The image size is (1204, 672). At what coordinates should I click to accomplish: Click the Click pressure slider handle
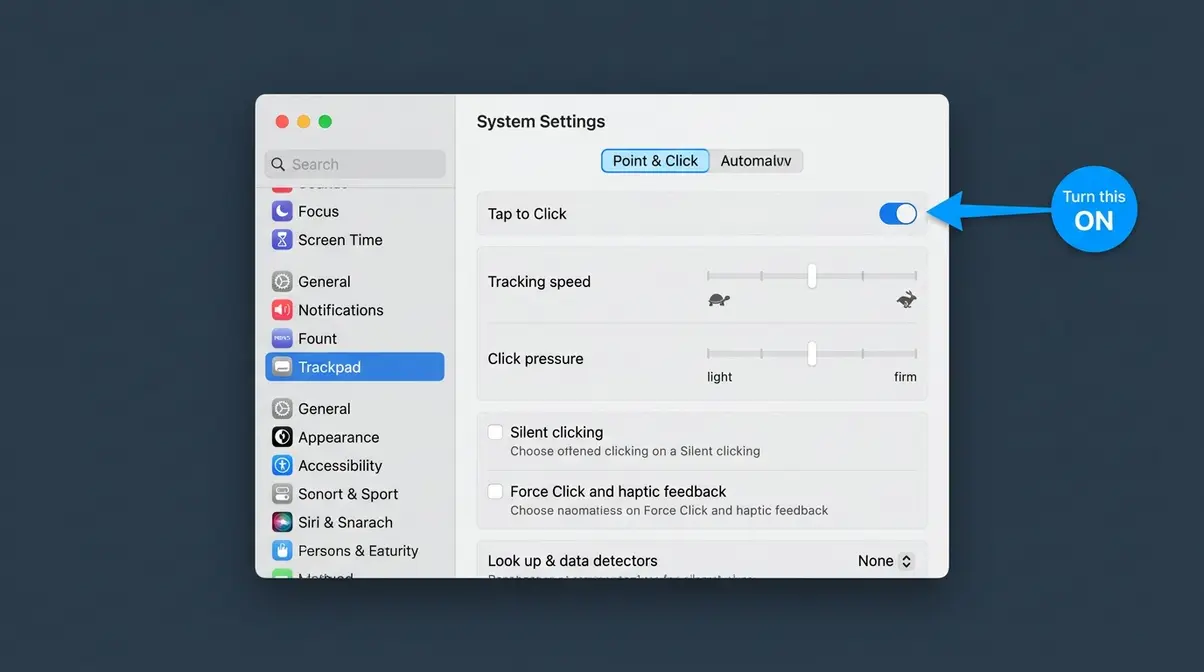[812, 353]
